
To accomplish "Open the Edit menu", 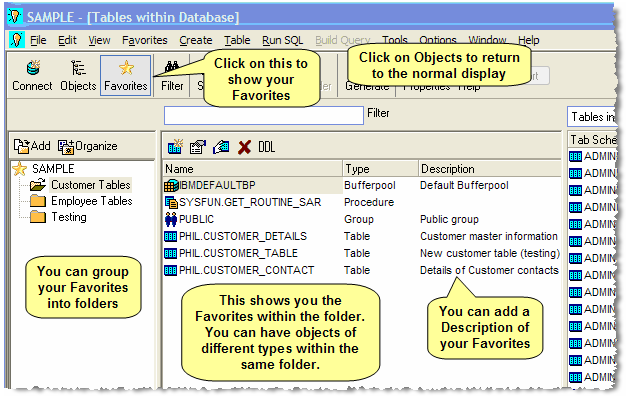I will tap(67, 40).
